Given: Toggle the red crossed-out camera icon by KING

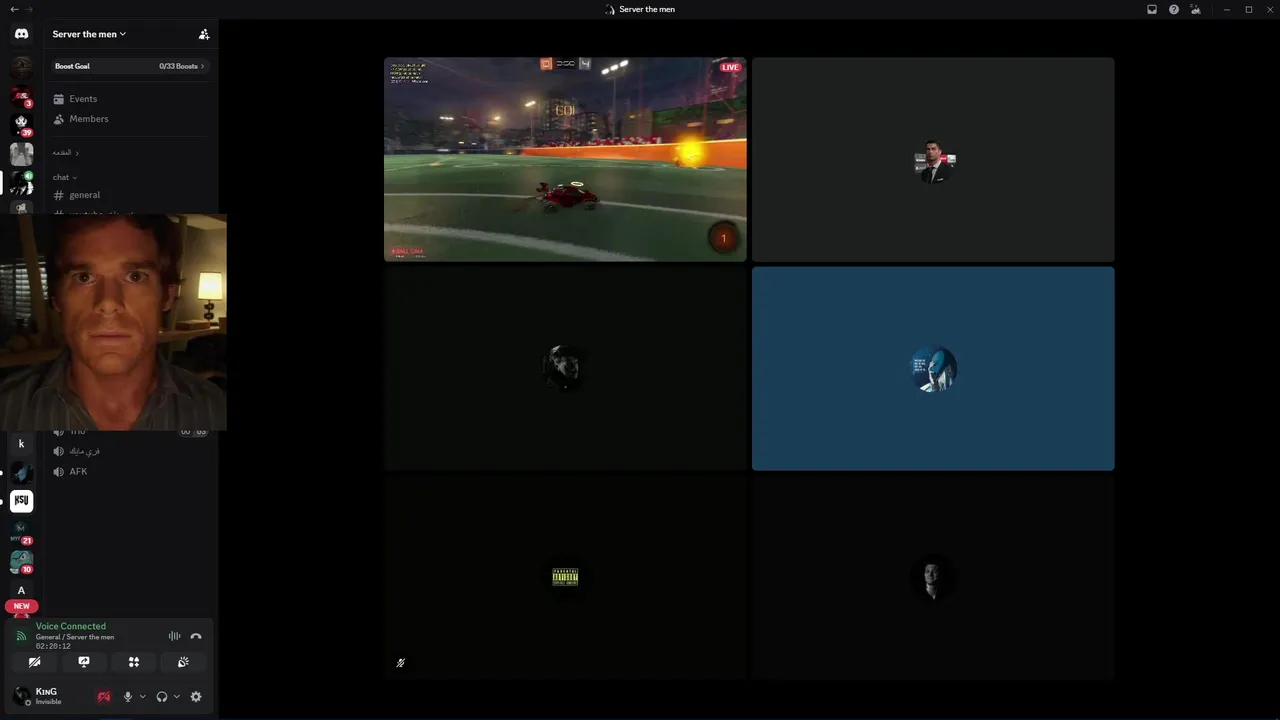Looking at the screenshot, I should pos(103,697).
